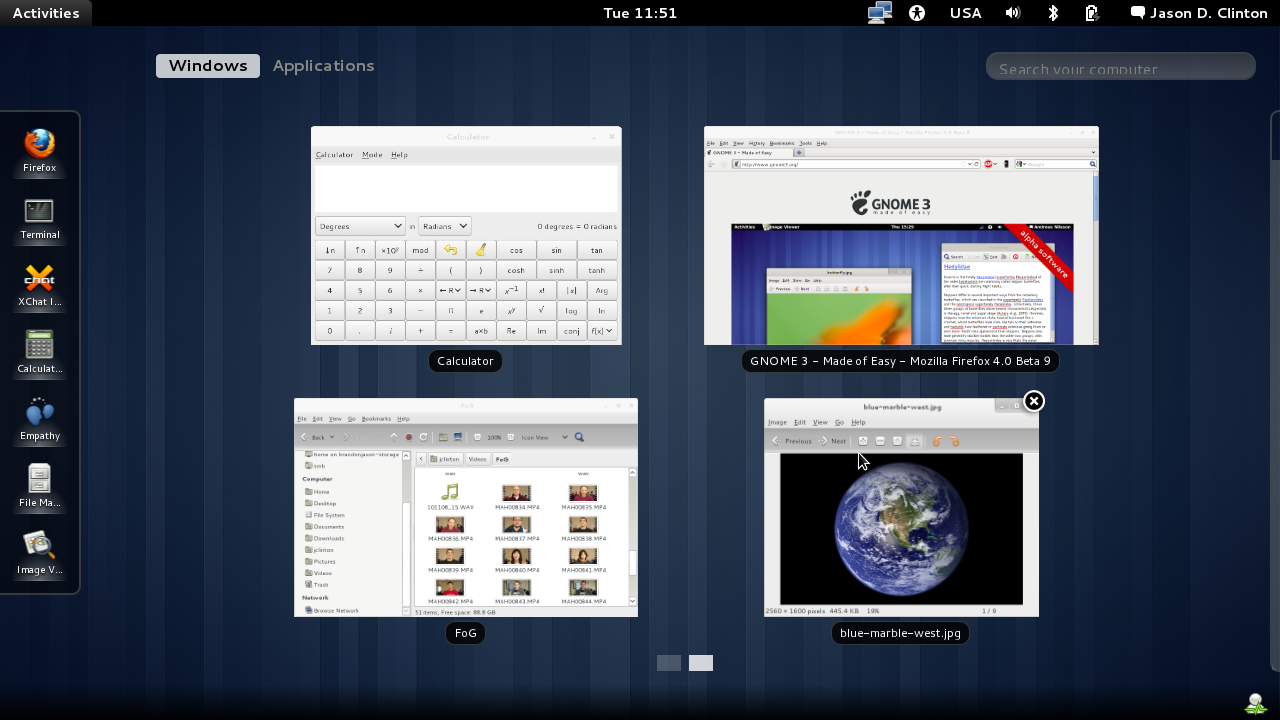Switch to the Applications view
This screenshot has height=720, width=1280.
323,65
